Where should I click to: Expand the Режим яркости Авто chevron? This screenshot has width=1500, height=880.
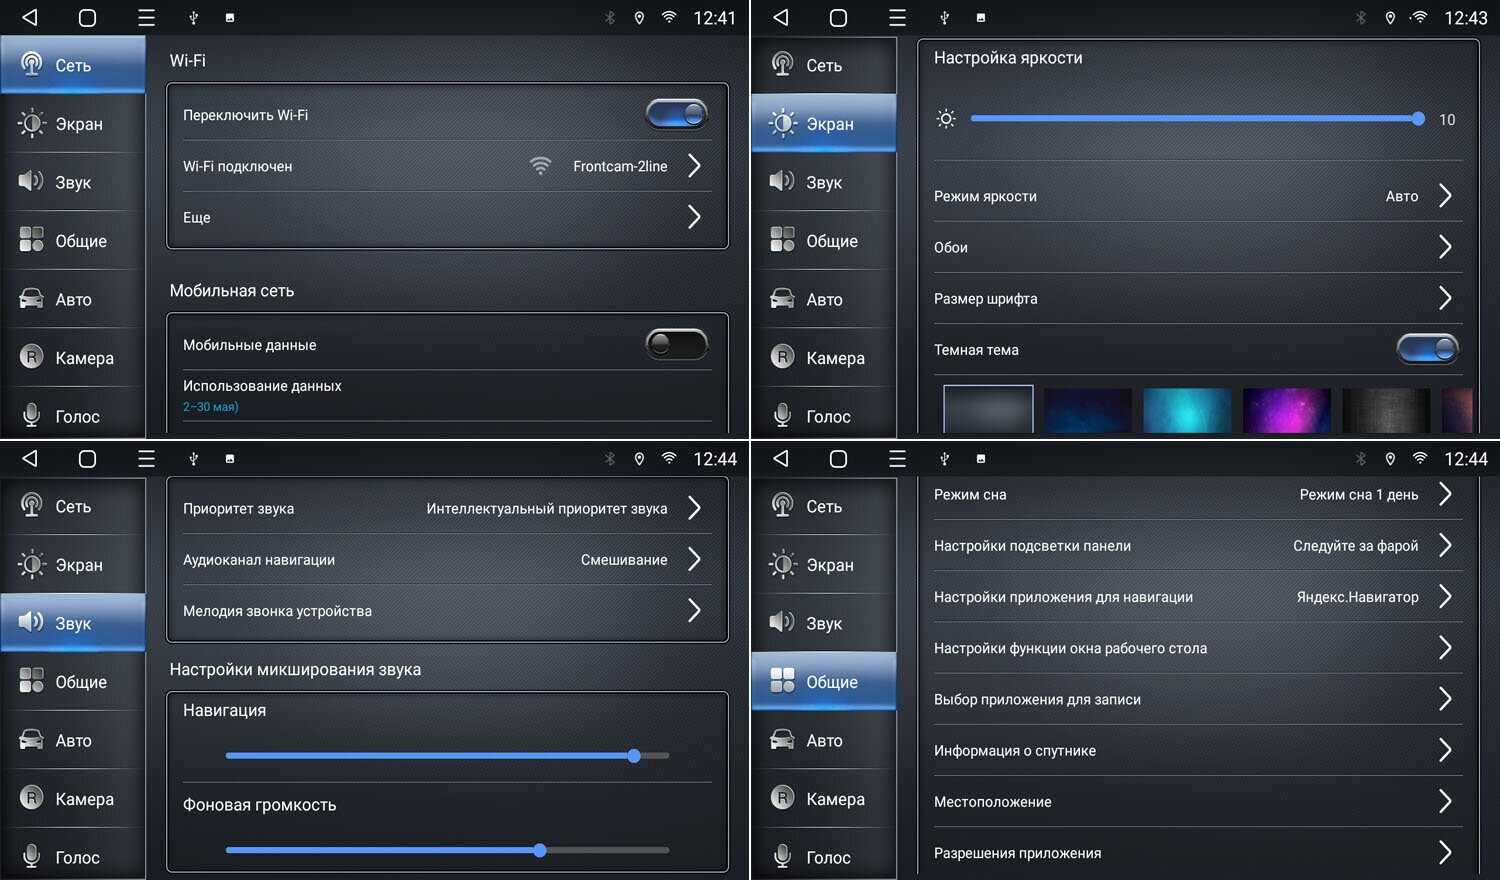(1444, 196)
